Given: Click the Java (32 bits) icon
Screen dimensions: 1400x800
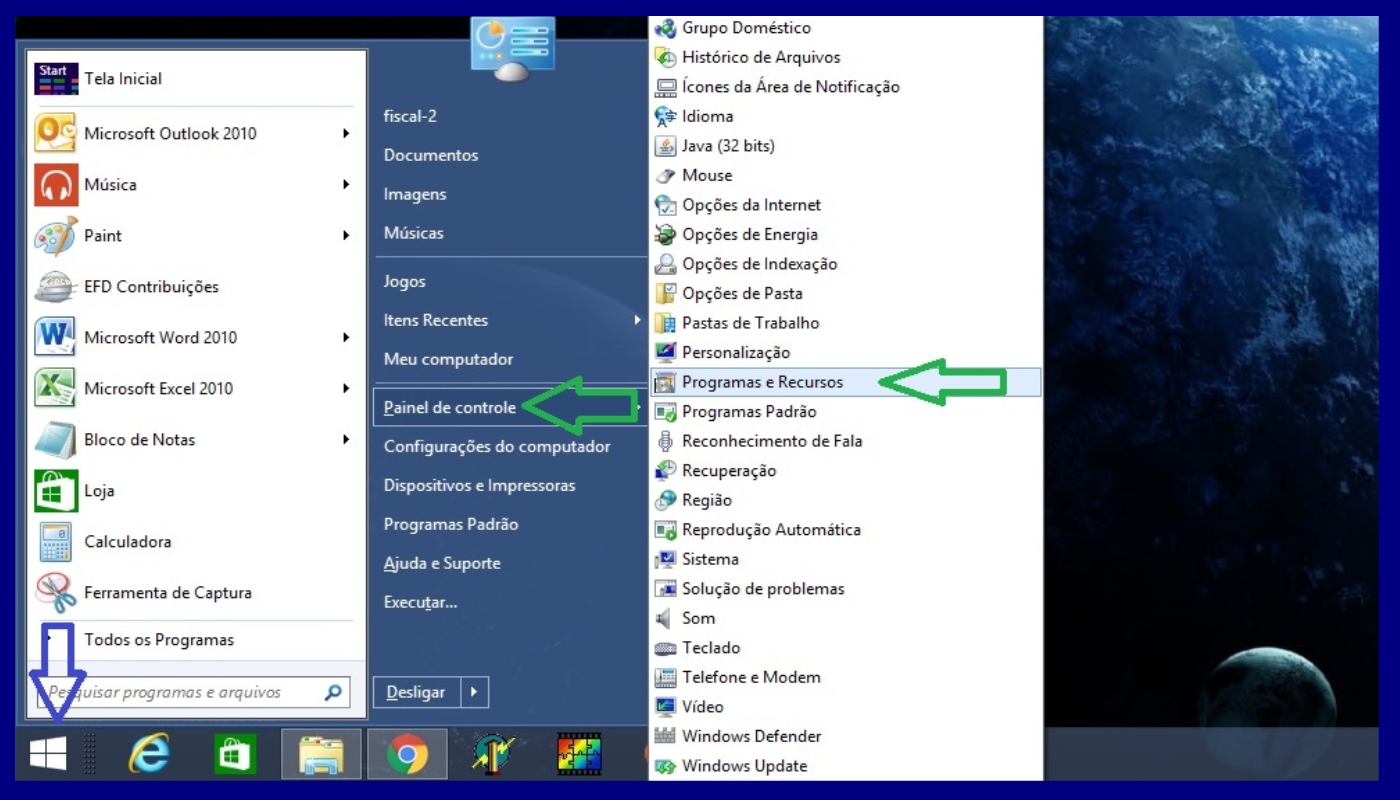Looking at the screenshot, I should [665, 146].
